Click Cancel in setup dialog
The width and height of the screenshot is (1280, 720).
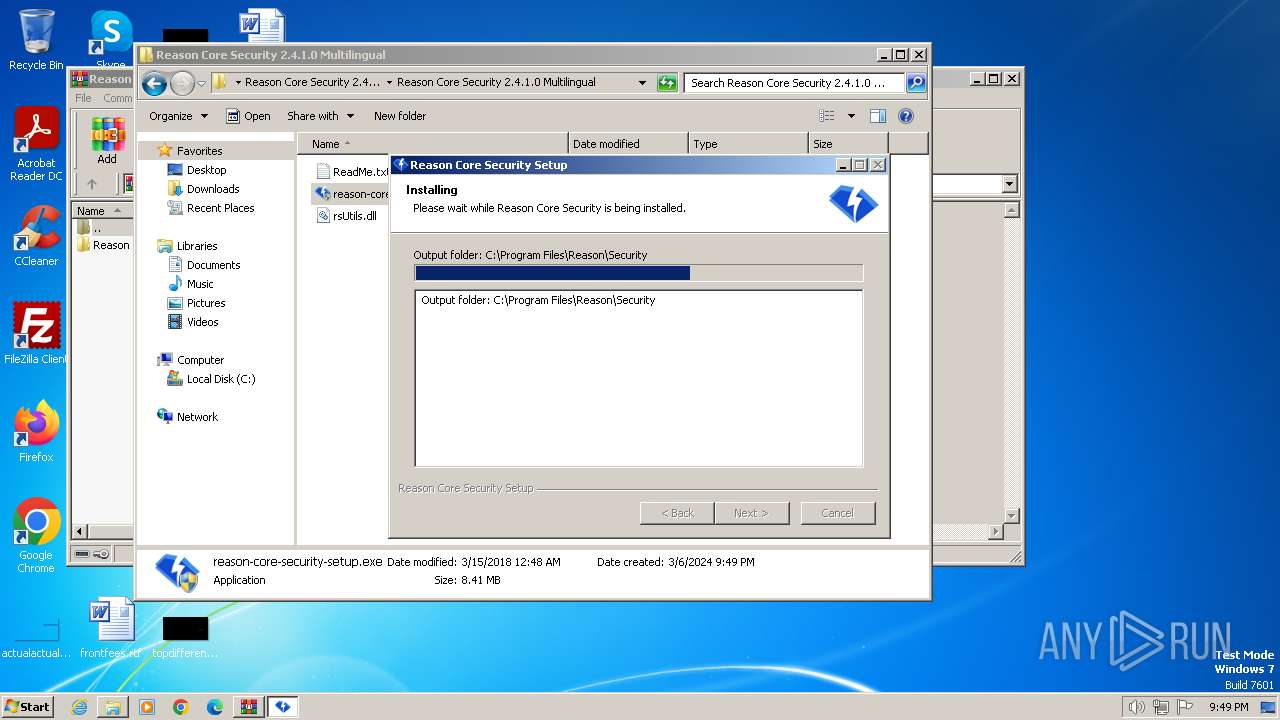tap(837, 513)
